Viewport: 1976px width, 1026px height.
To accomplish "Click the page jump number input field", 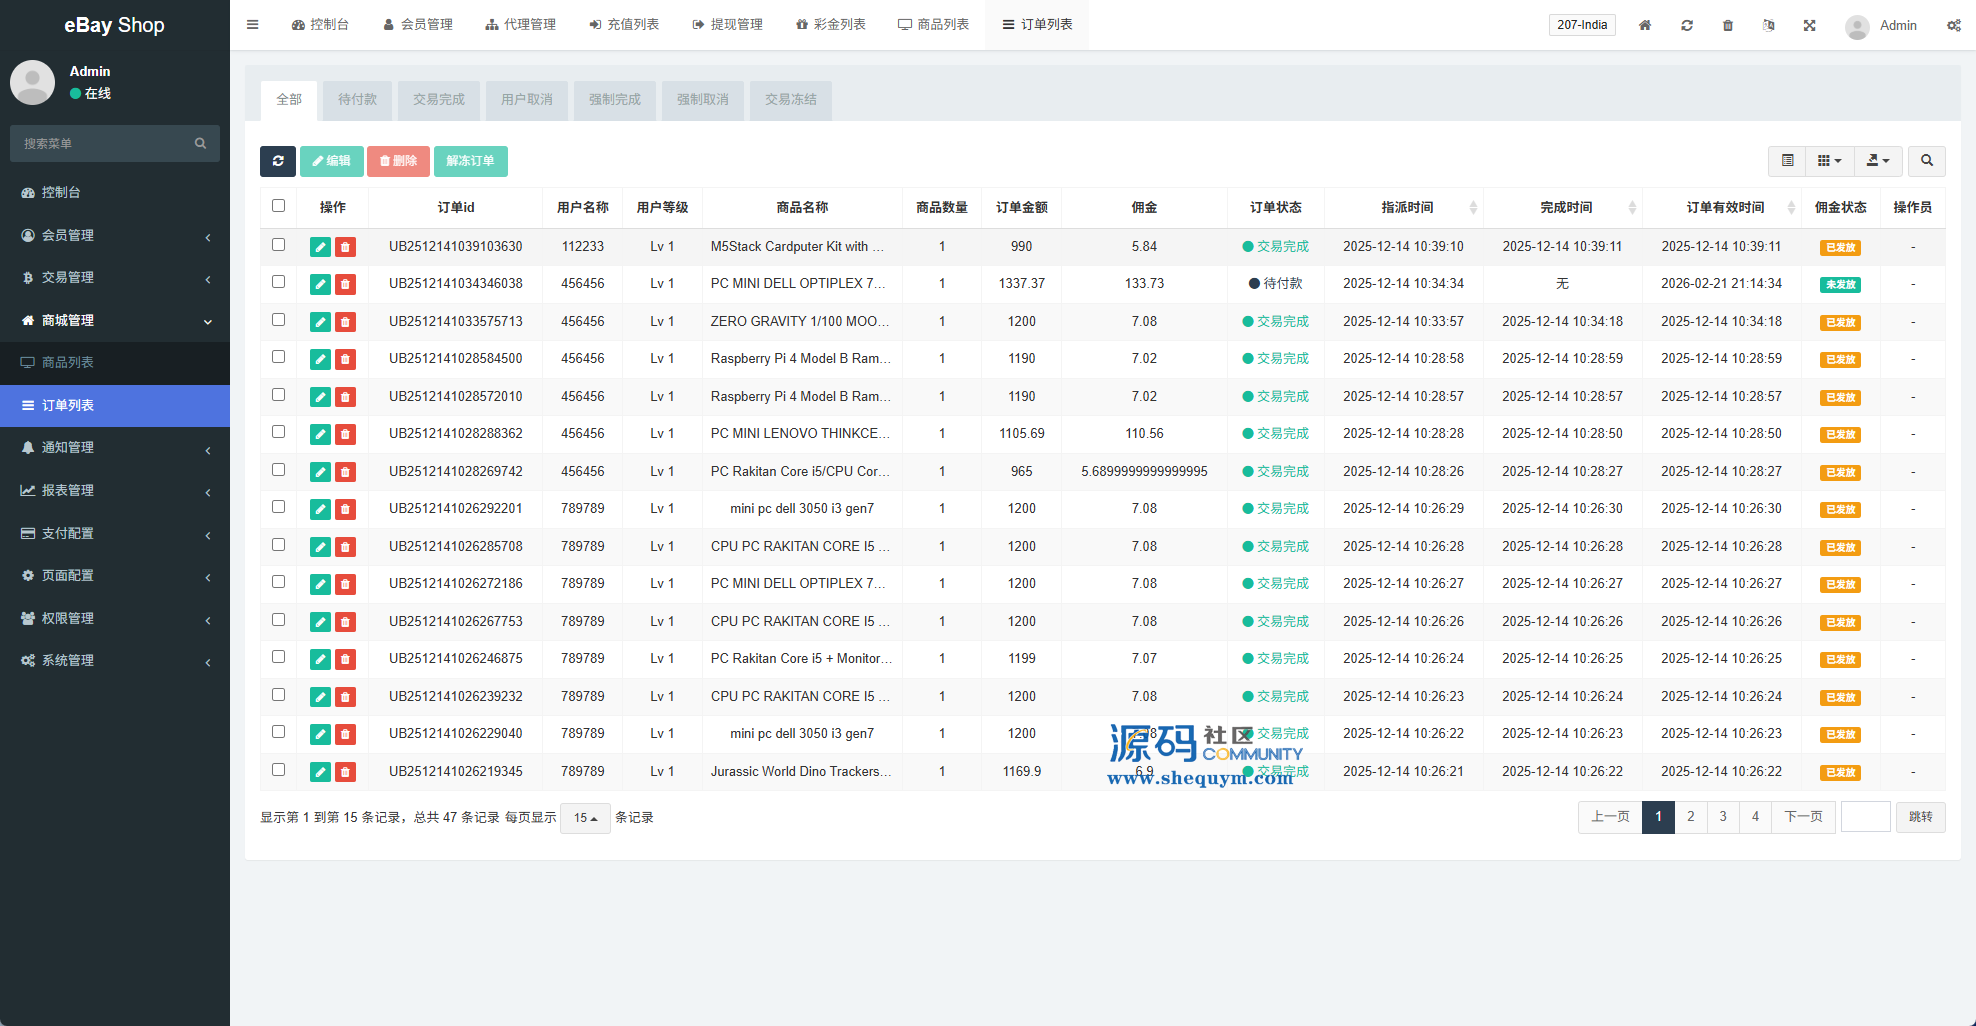I will pos(1865,817).
